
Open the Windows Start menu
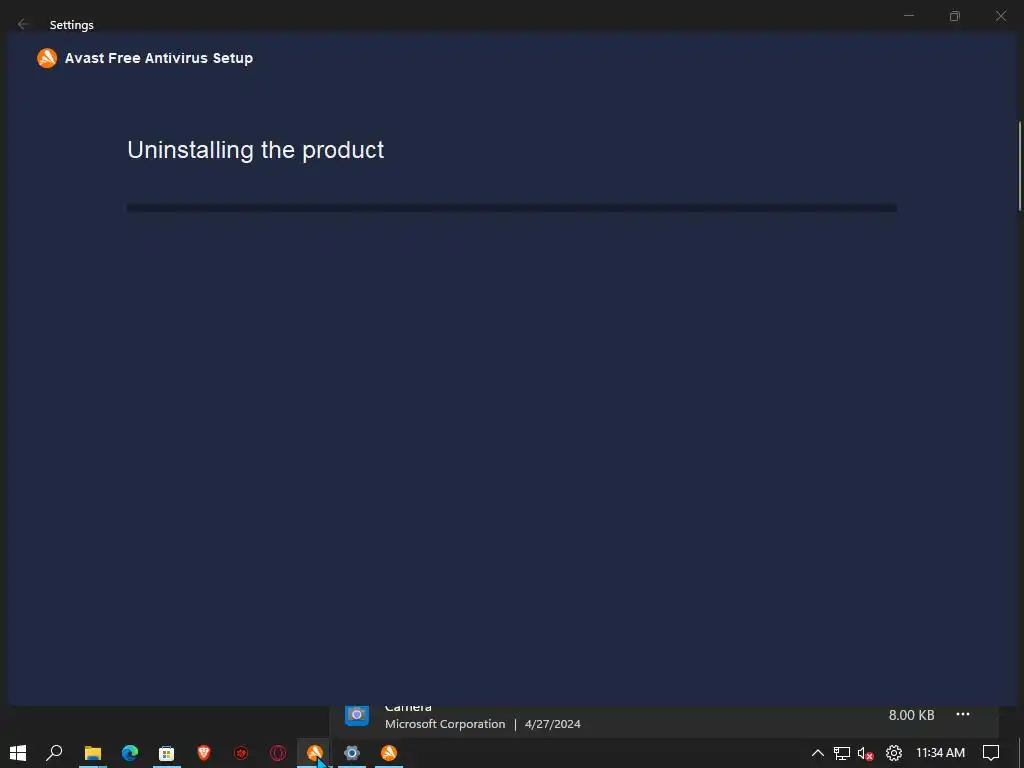(x=18, y=753)
